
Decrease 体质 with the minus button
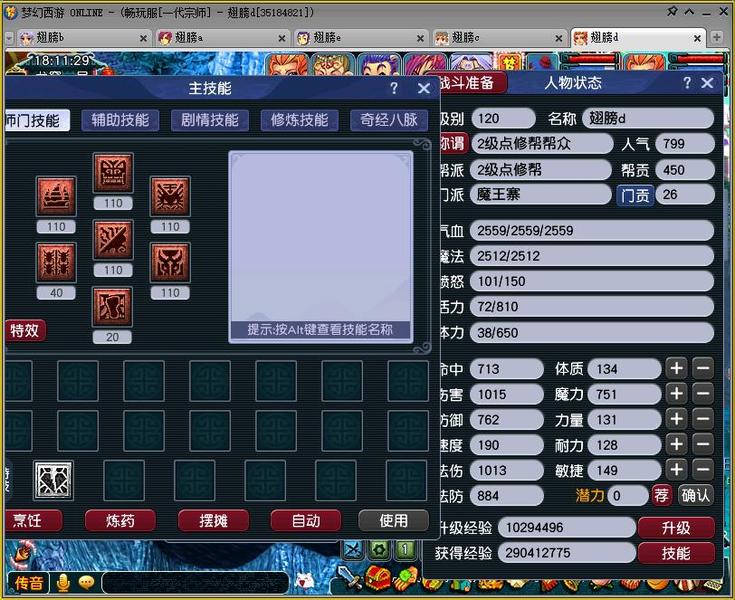[x=703, y=369]
